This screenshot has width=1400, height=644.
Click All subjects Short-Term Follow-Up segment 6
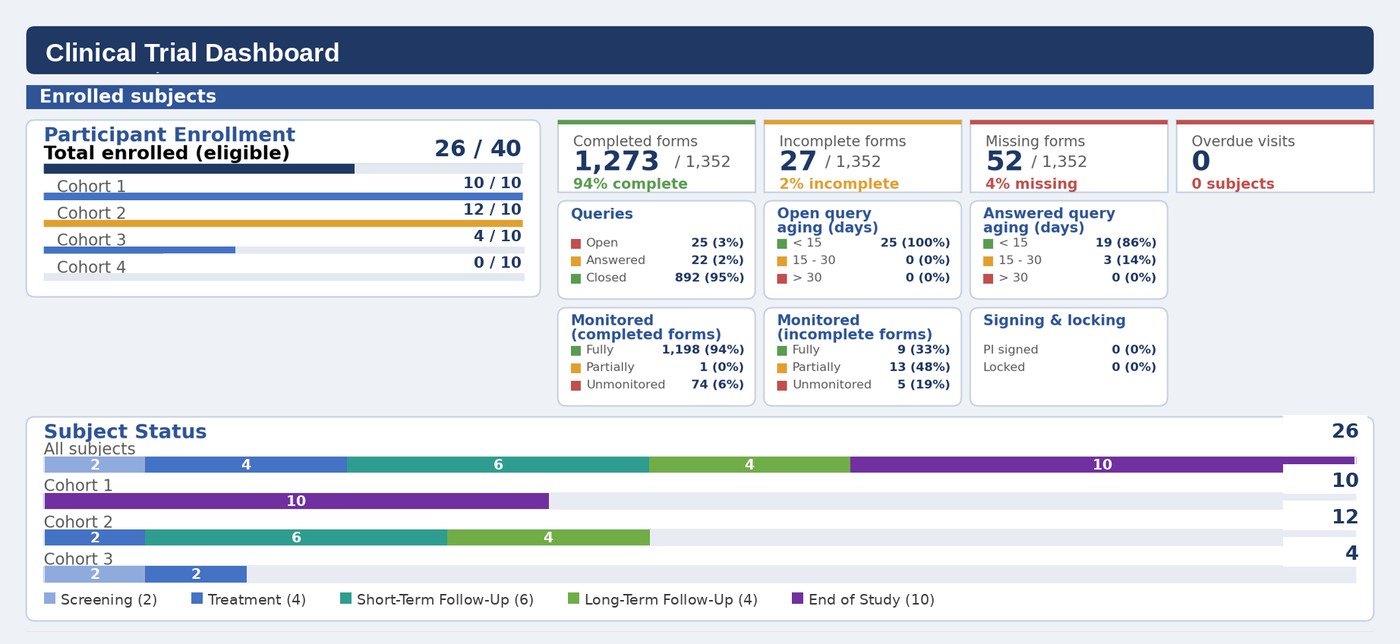click(498, 465)
